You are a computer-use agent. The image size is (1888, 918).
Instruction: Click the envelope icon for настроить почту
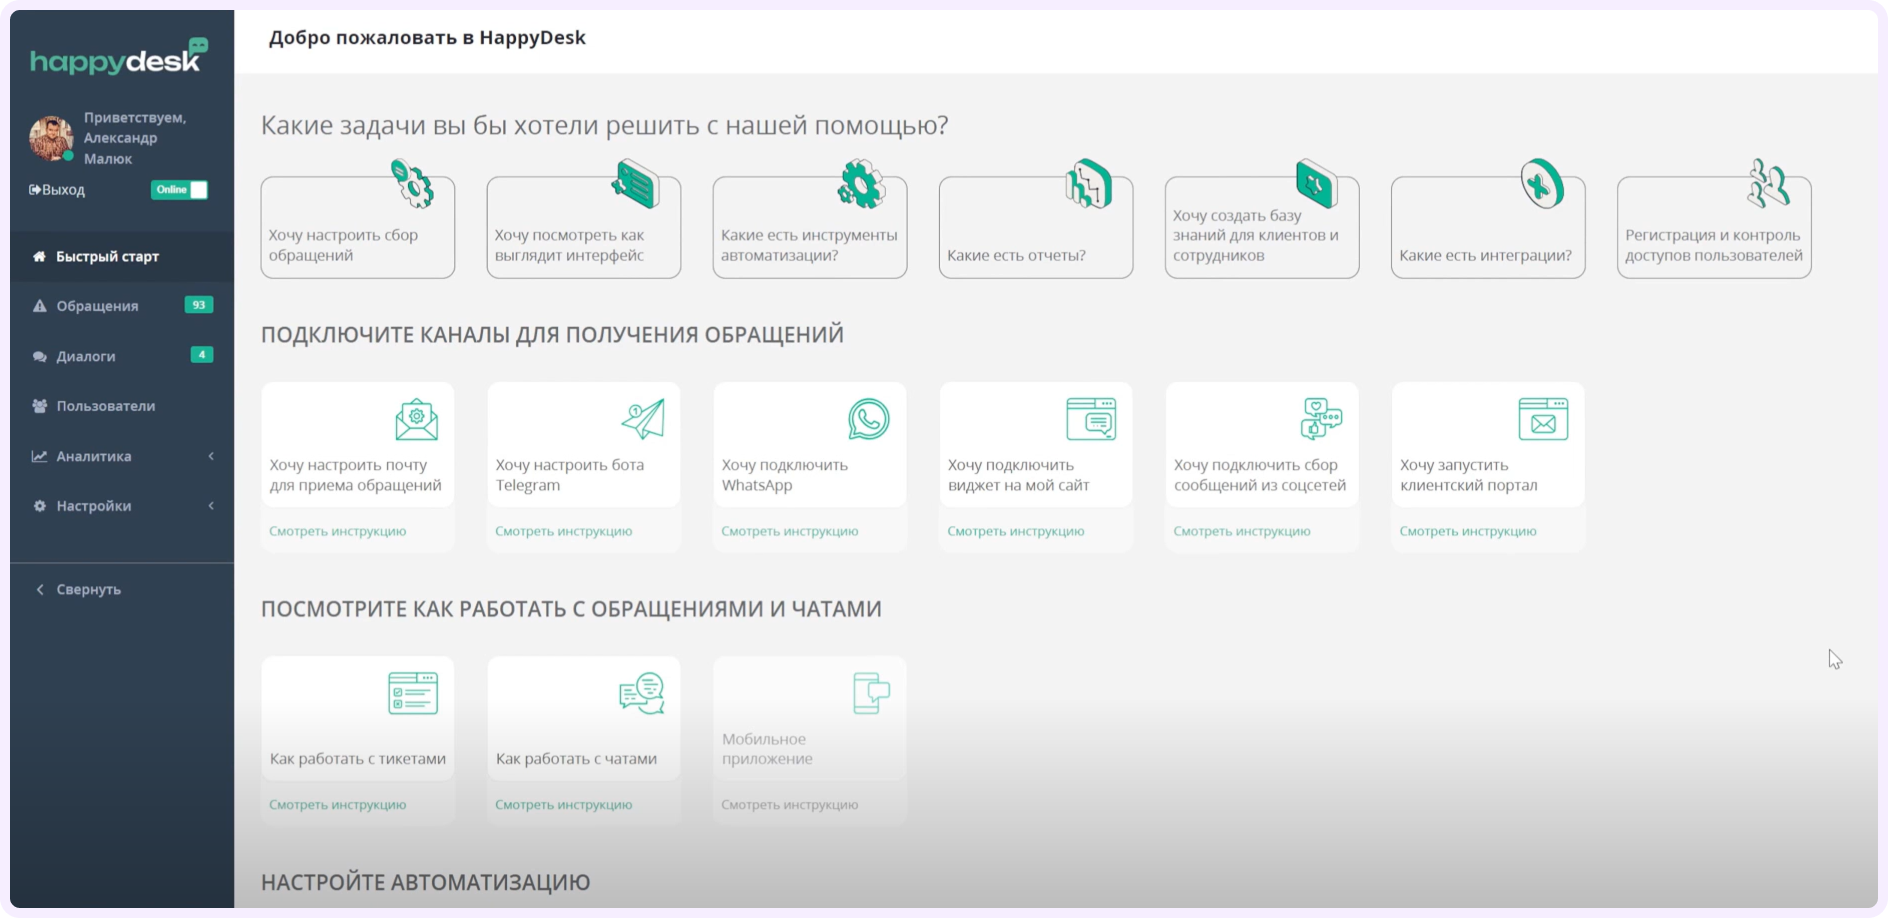pos(418,420)
